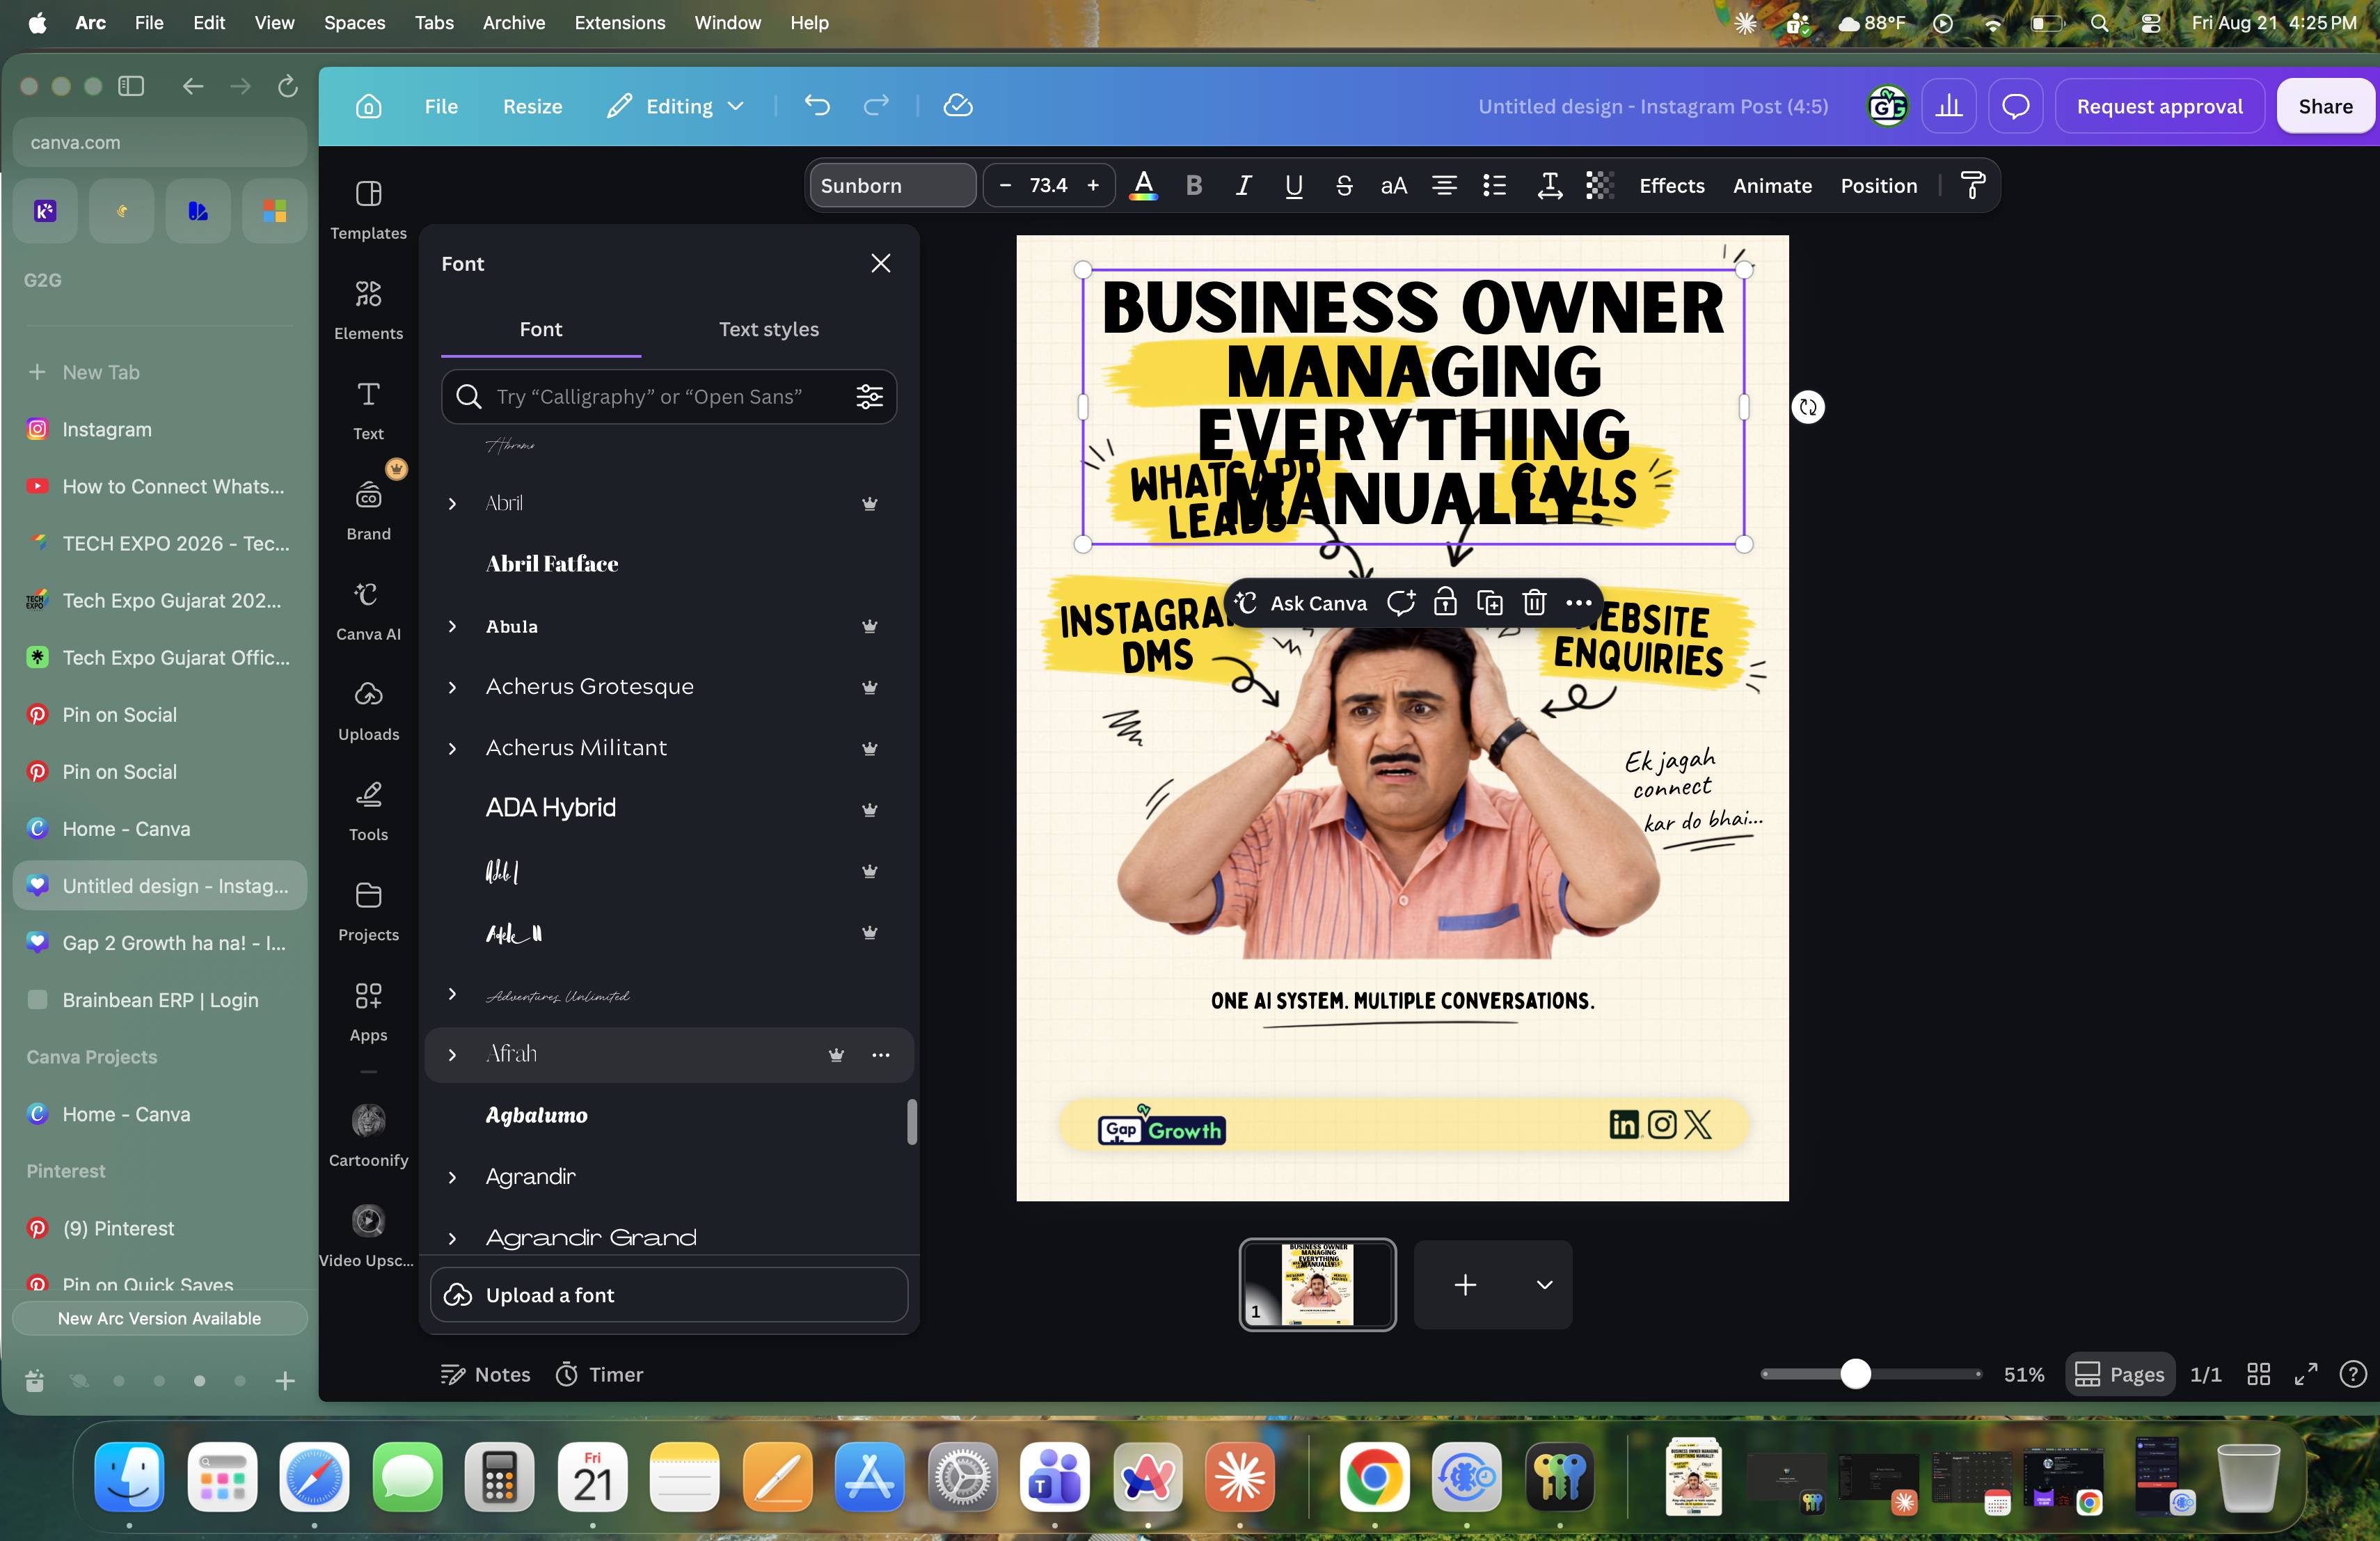Lock the selected text element
Screen dimensions: 2380x1541
tap(1445, 603)
